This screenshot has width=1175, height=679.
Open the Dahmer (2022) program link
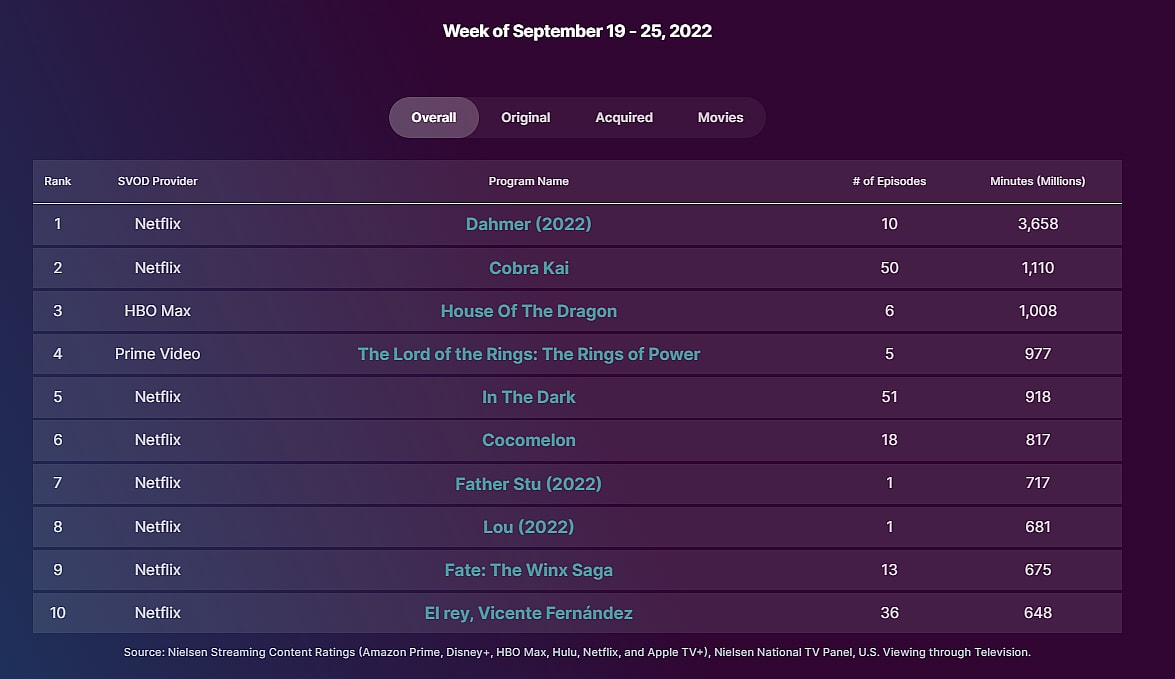[528, 224]
